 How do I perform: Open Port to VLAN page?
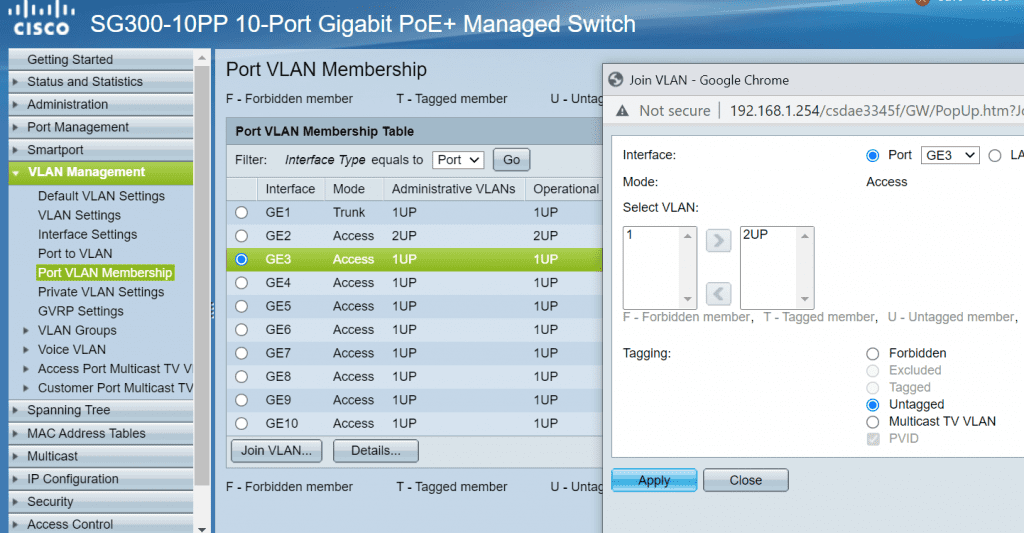tap(75, 253)
